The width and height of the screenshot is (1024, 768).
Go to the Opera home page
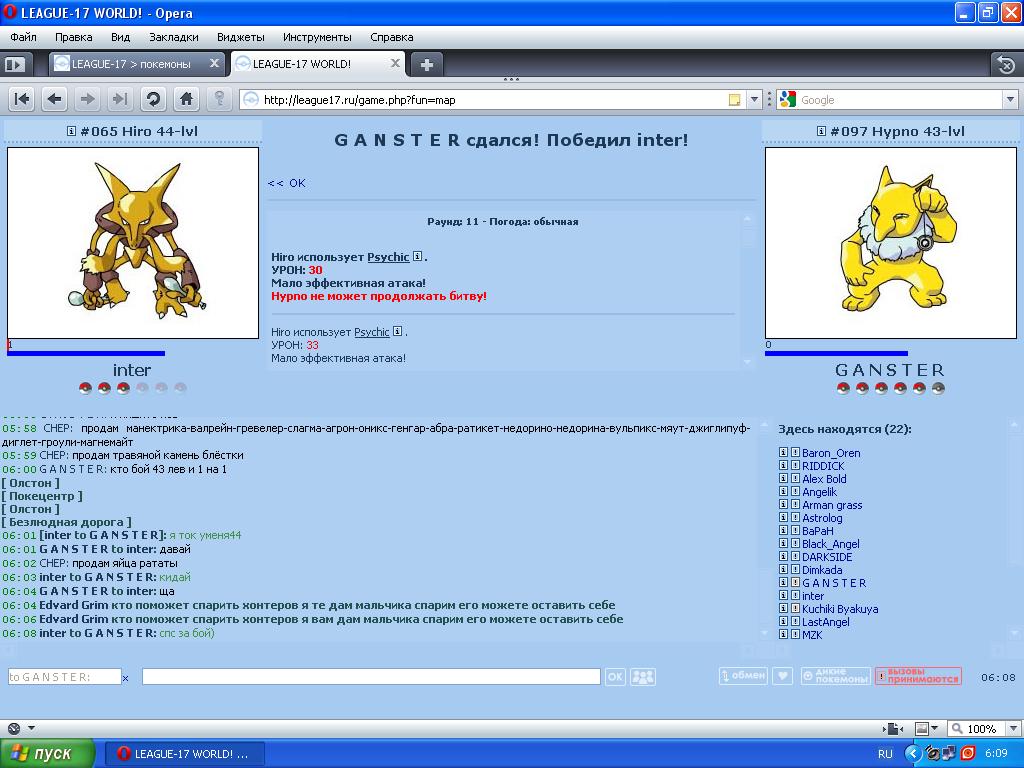[x=186, y=99]
